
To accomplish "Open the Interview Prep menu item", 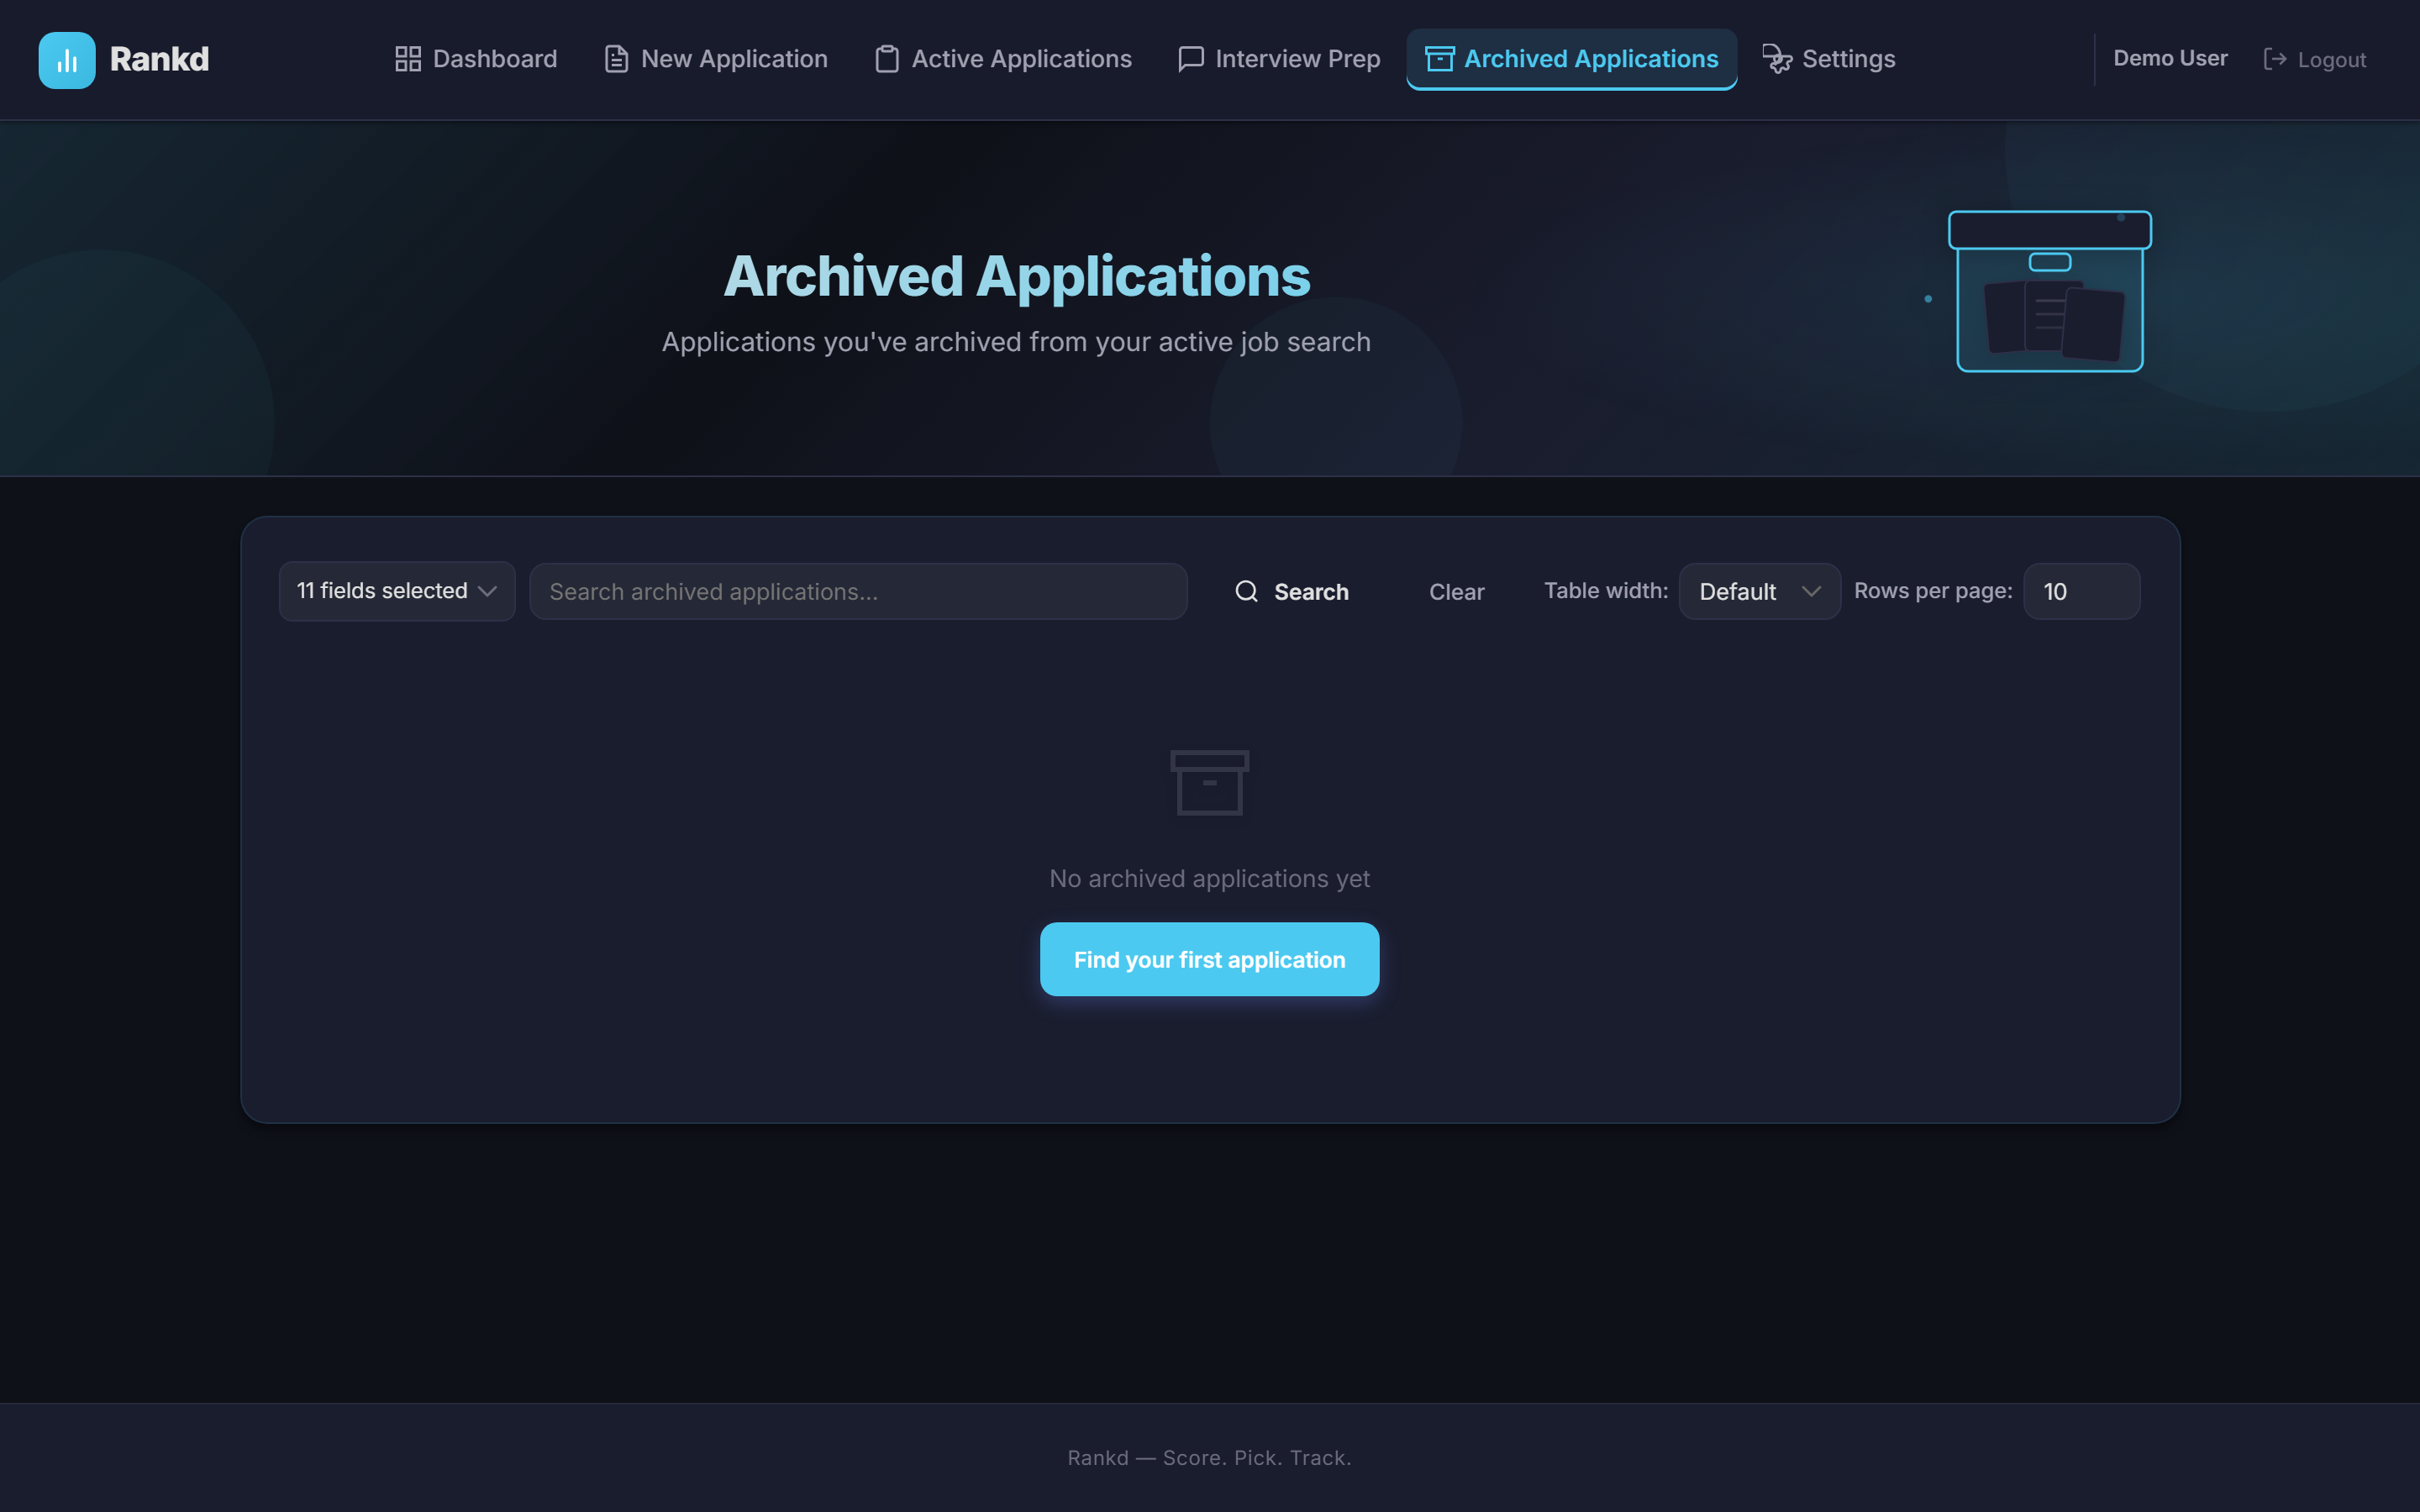I will pyautogui.click(x=1297, y=59).
